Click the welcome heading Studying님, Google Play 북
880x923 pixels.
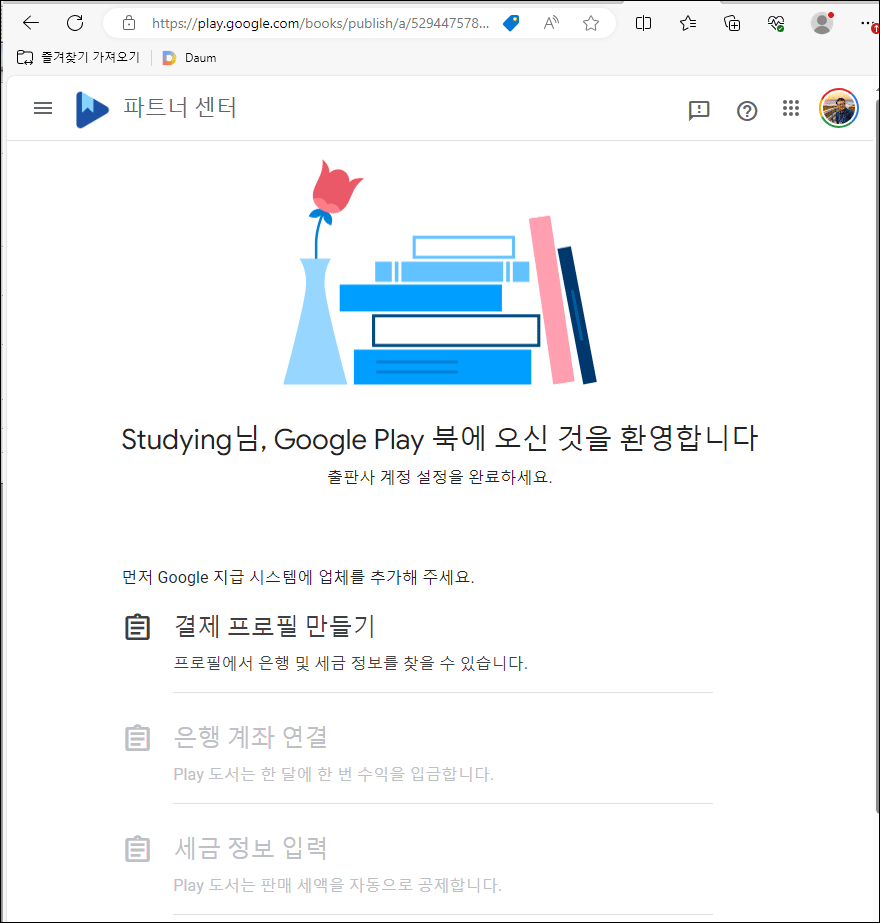coord(440,439)
